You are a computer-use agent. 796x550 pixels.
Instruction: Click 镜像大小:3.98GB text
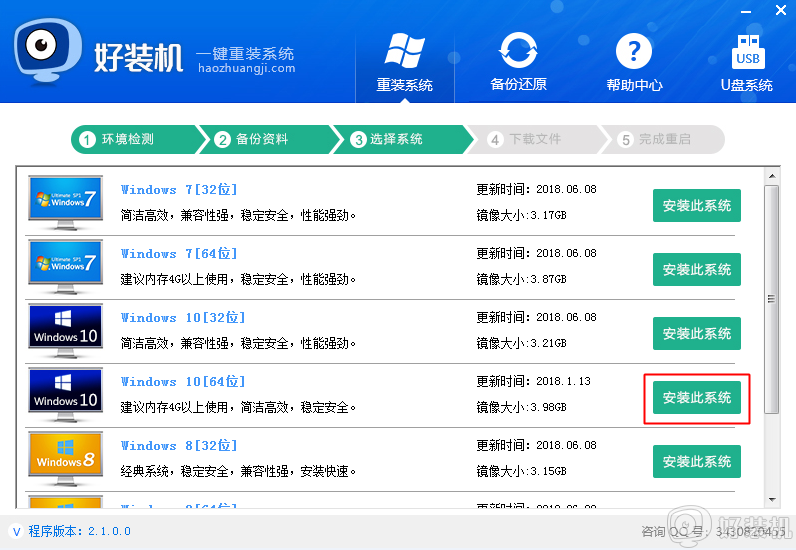coord(521,407)
